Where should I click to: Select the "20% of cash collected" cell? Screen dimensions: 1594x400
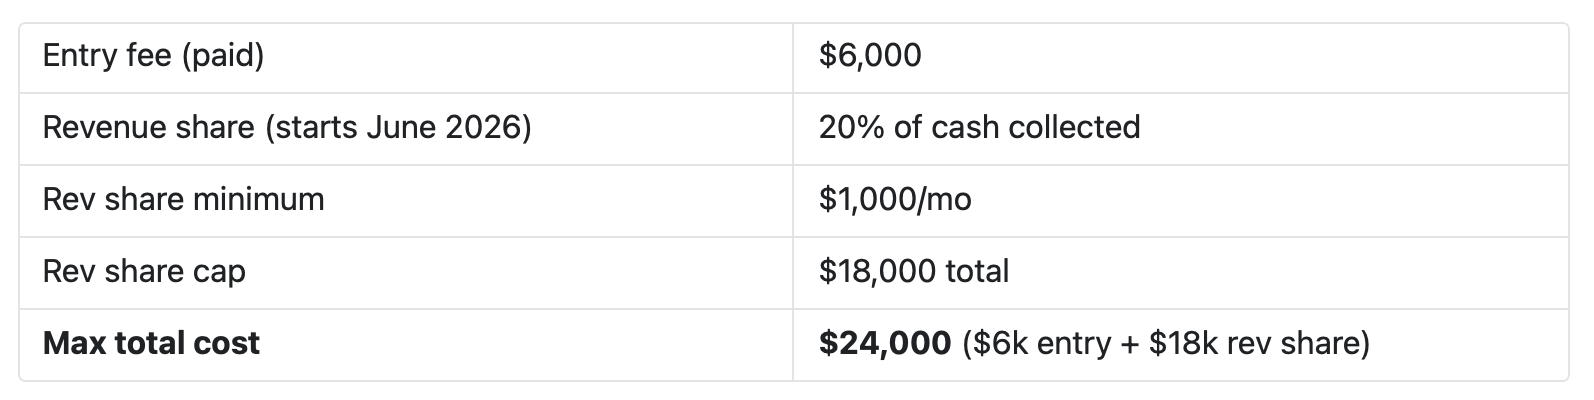(x=979, y=127)
